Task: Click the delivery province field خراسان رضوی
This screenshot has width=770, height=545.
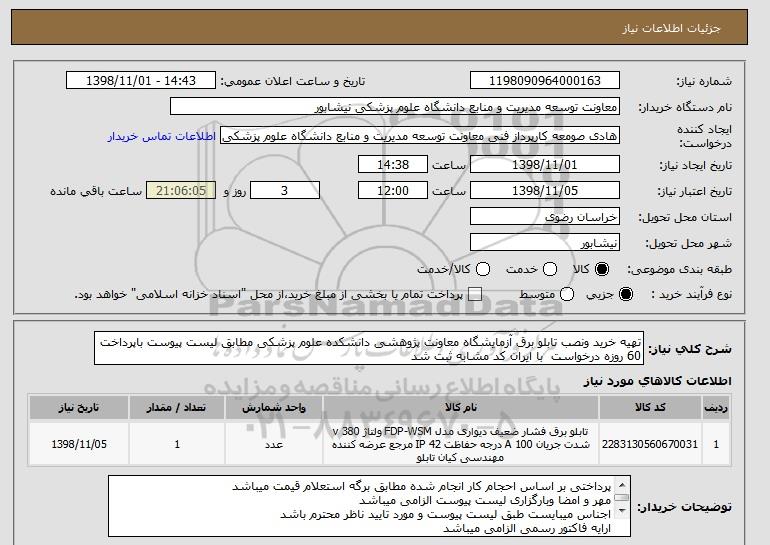Action: point(545,217)
